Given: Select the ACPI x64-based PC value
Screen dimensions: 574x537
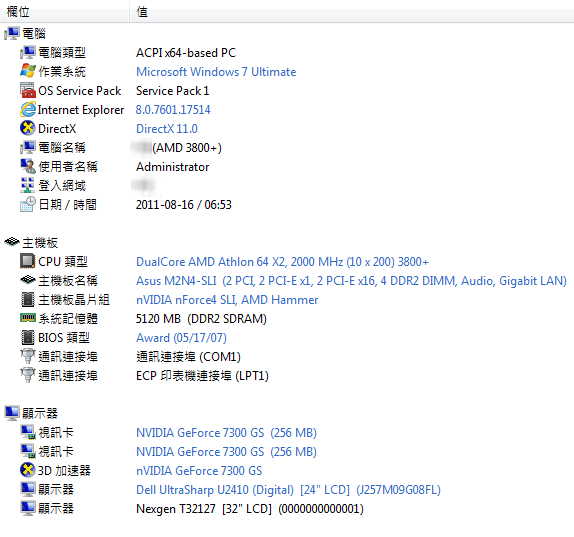Looking at the screenshot, I should [x=186, y=53].
